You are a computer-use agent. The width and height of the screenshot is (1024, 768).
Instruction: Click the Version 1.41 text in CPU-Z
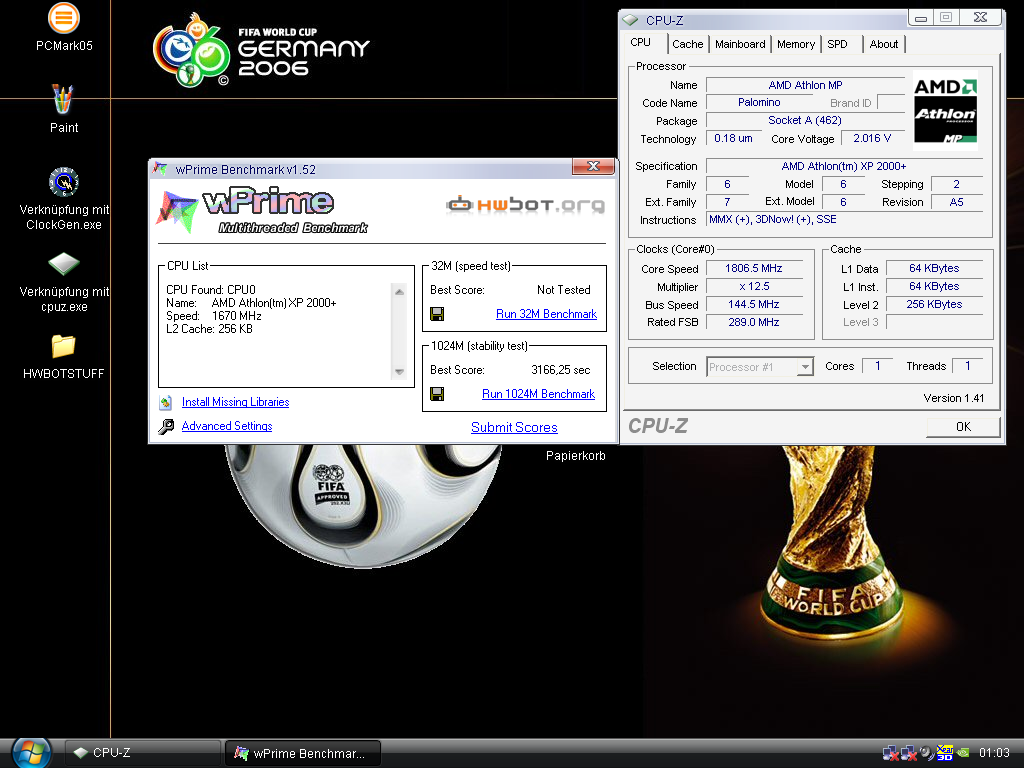pos(953,398)
